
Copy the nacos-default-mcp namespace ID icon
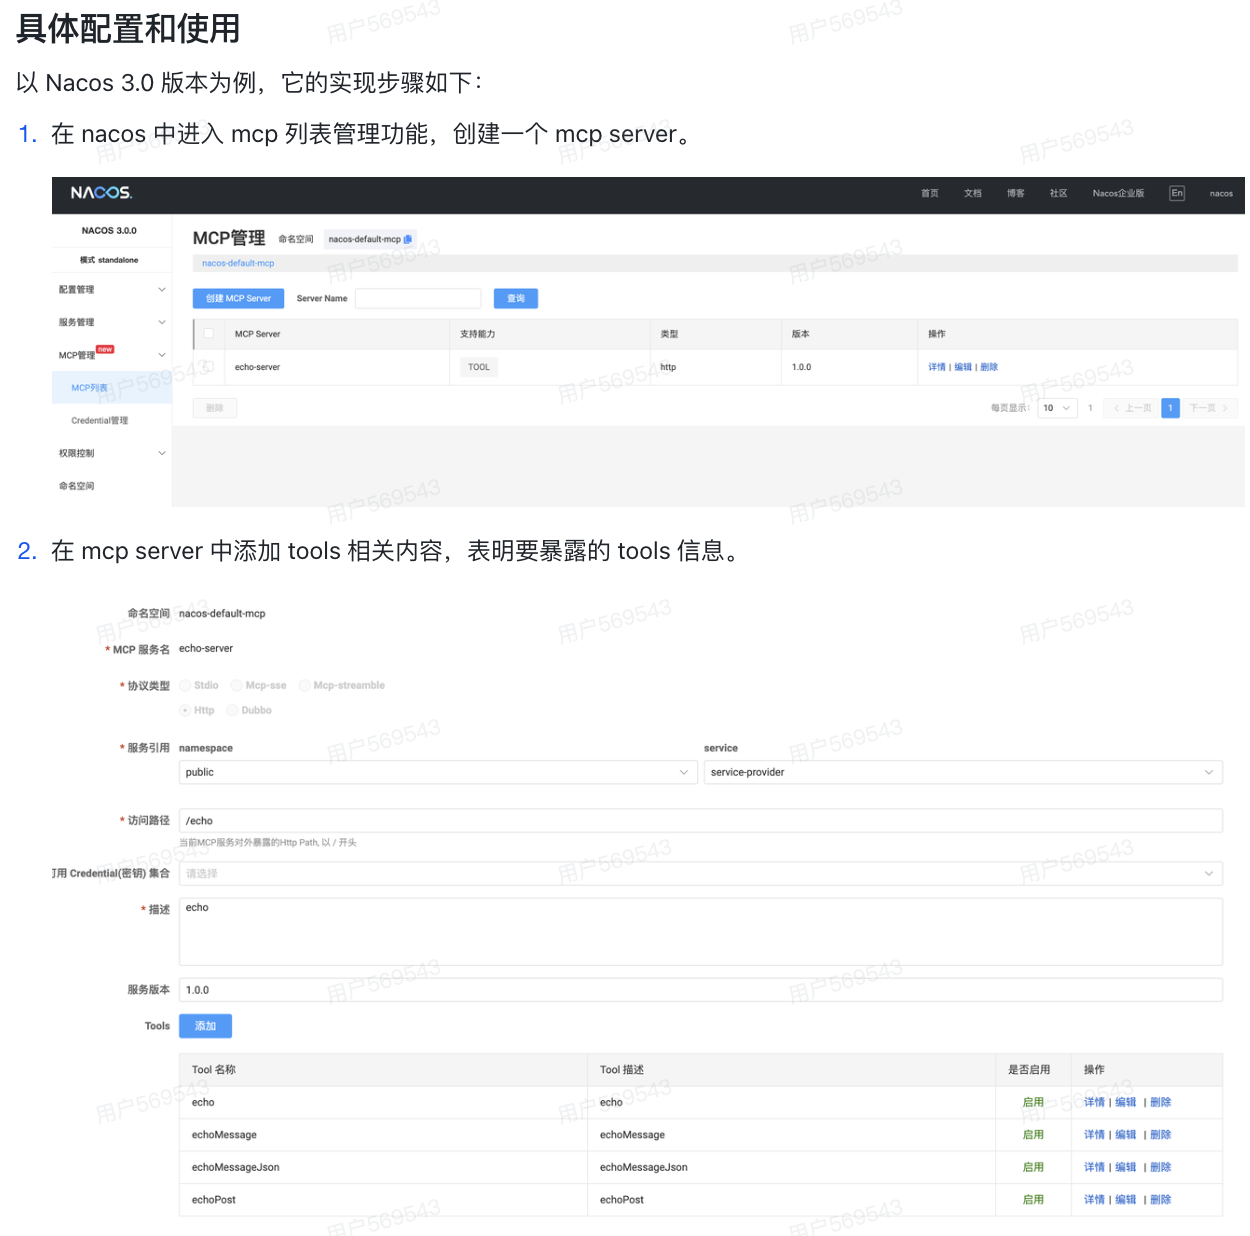tap(408, 239)
